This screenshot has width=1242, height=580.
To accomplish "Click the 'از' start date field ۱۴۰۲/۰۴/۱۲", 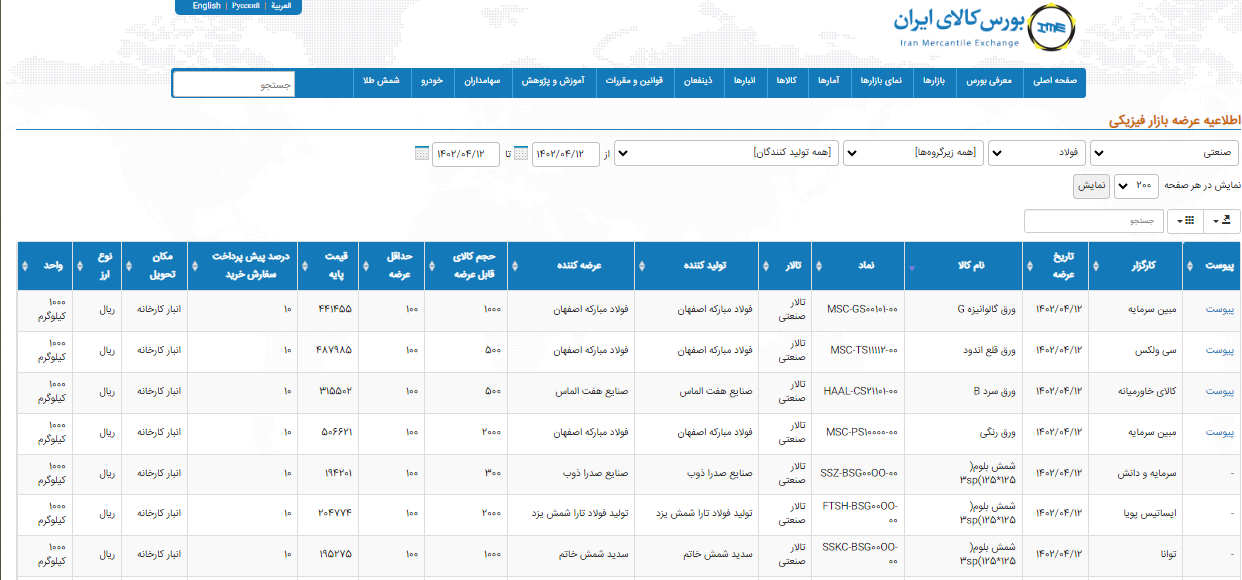I will [566, 154].
